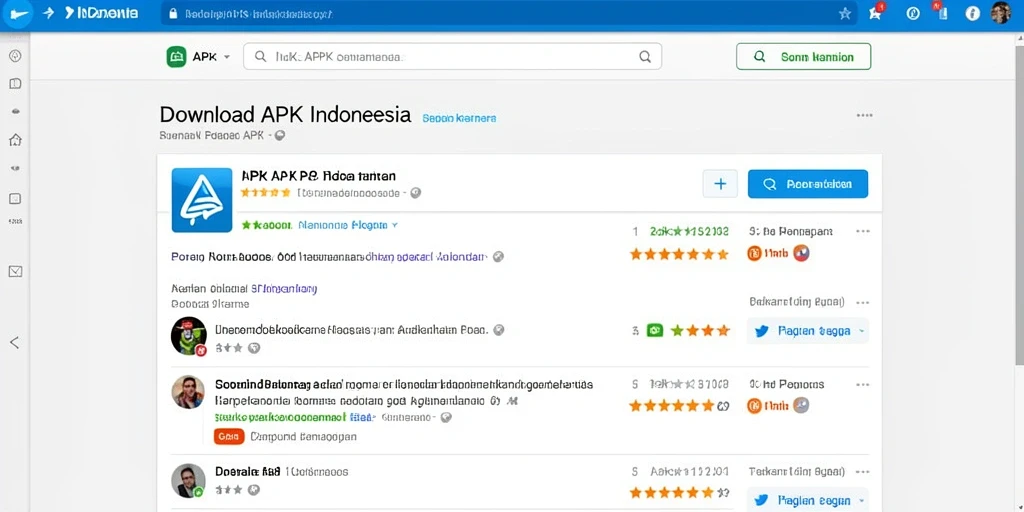Image resolution: width=1024 pixels, height=512 pixels.
Task: Click the gray badge icon after Poraio Roinnkaooos line
Action: click(498, 257)
